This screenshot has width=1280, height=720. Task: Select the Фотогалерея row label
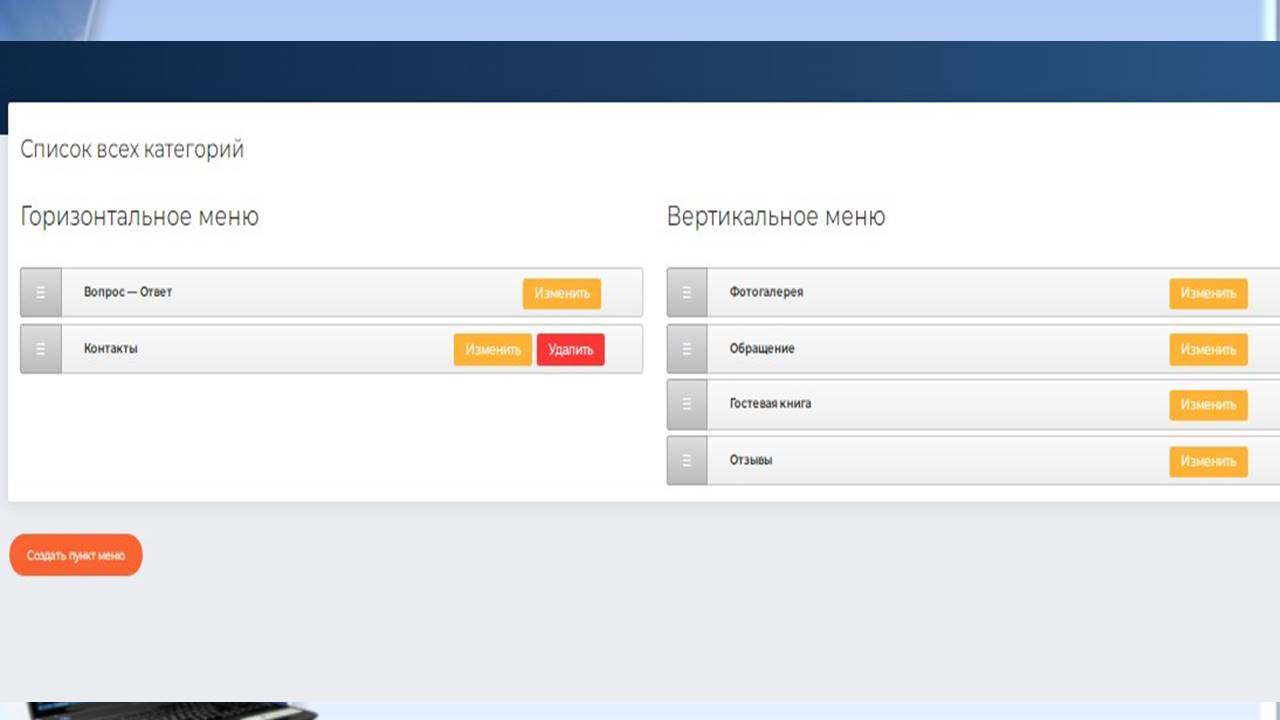pyautogui.click(x=767, y=292)
